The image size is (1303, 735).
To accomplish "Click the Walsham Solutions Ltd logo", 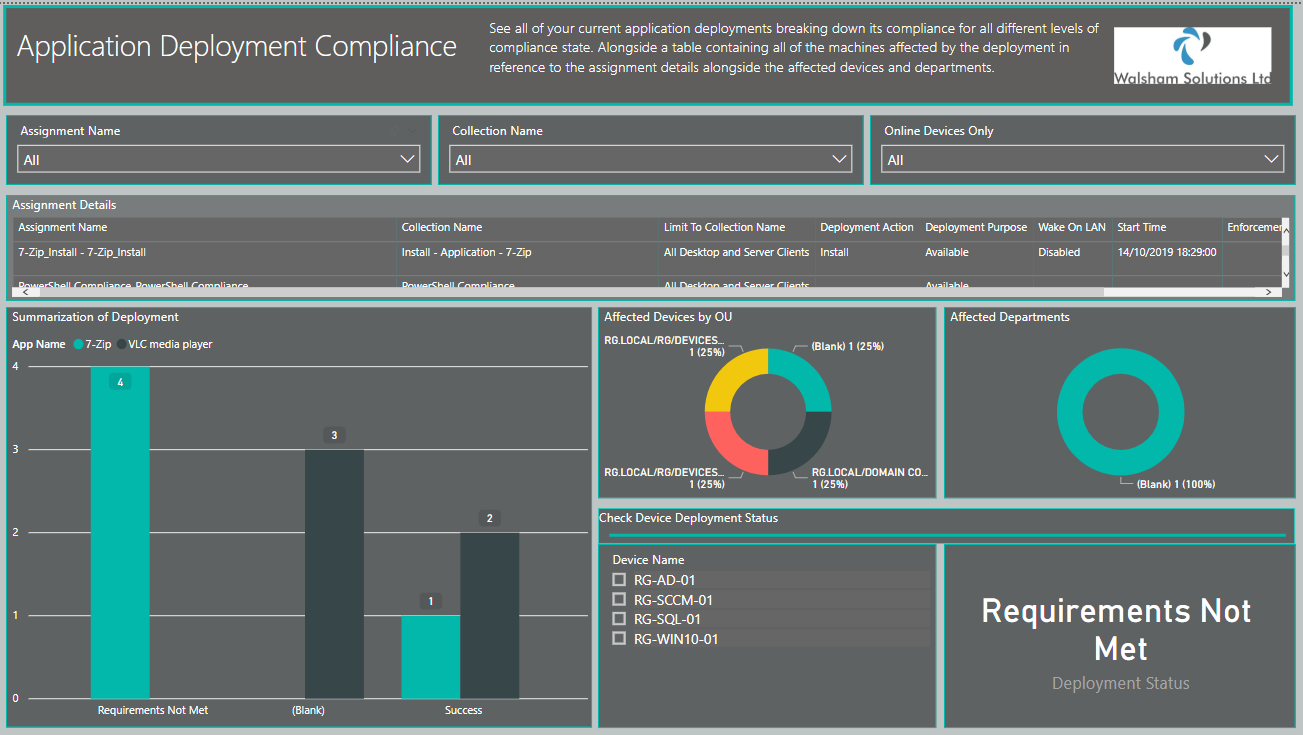I will (1192, 56).
